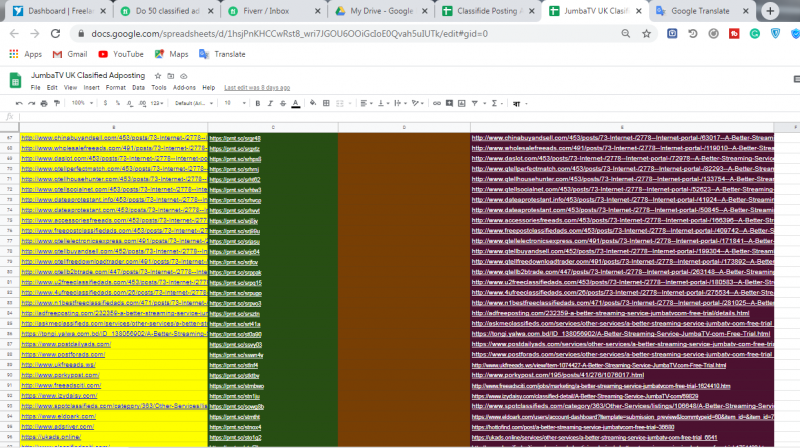Image resolution: width=800 pixels, height=448 pixels.
Task: Open the functions sigma dropdown
Action: point(497,104)
